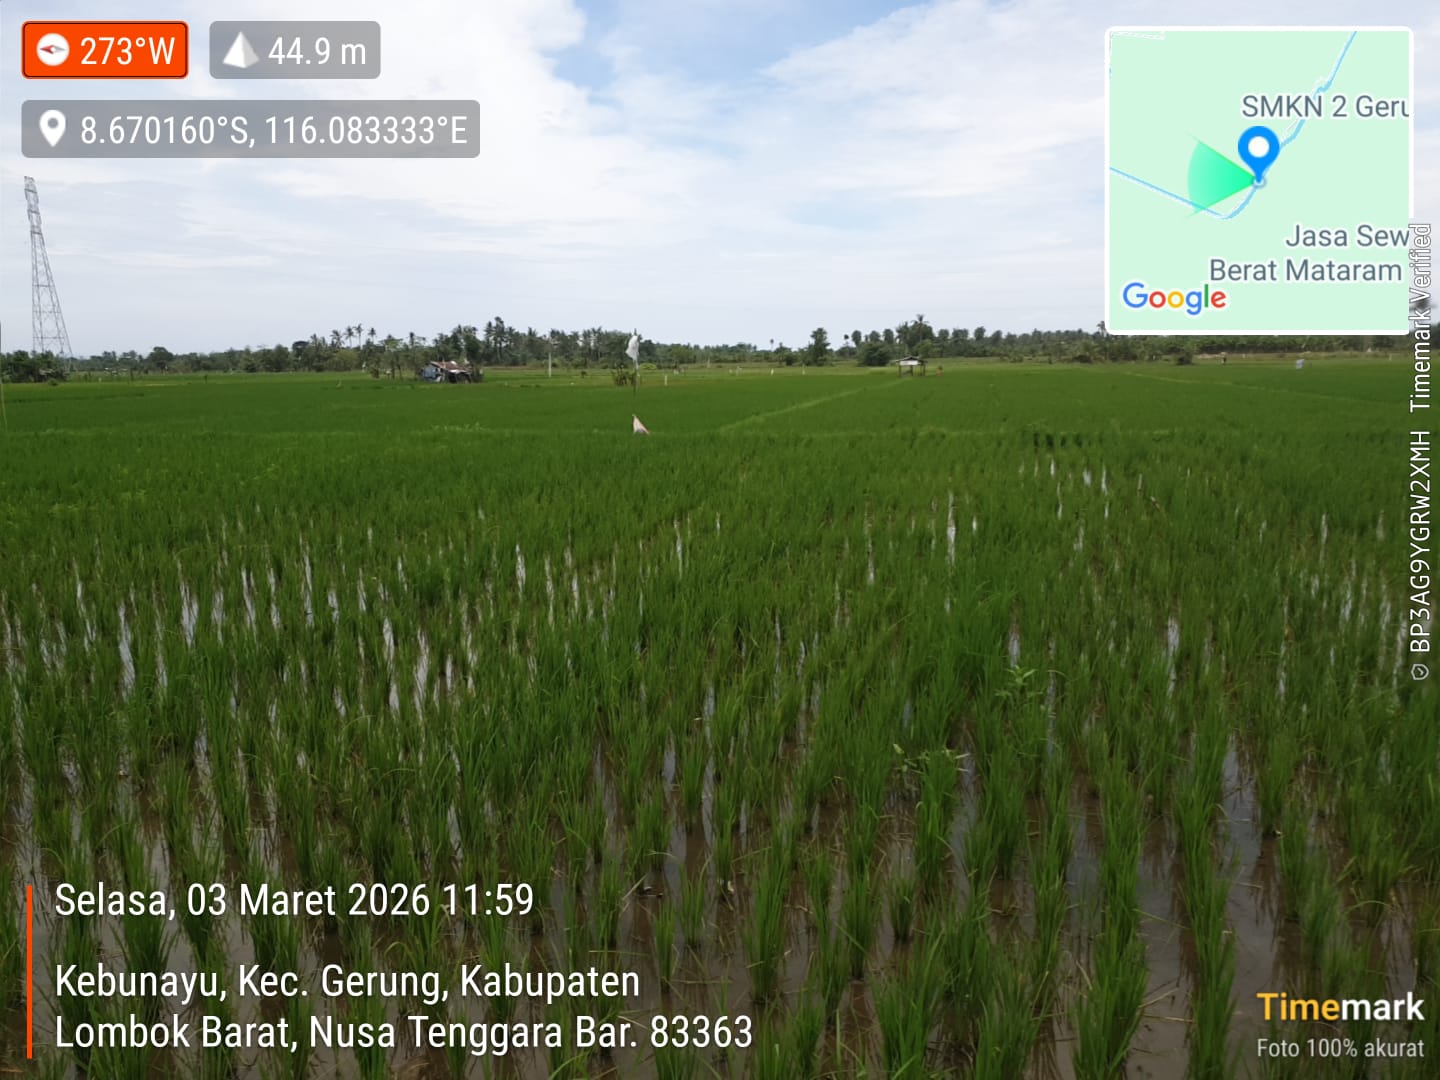The image size is (1440, 1080).
Task: Select the BP3AG9YGRW2XMH verification code
Action: pyautogui.click(x=1420, y=542)
